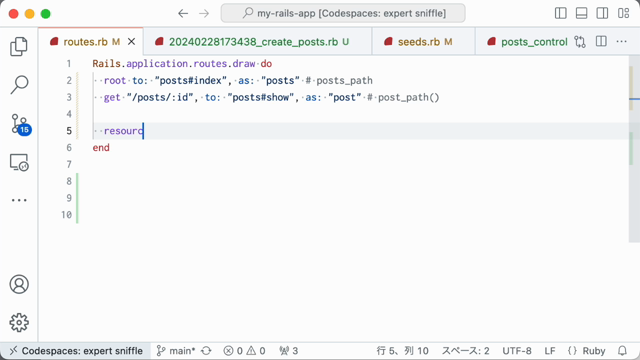
Task: Toggle the secondary side bar
Action: tap(602, 13)
